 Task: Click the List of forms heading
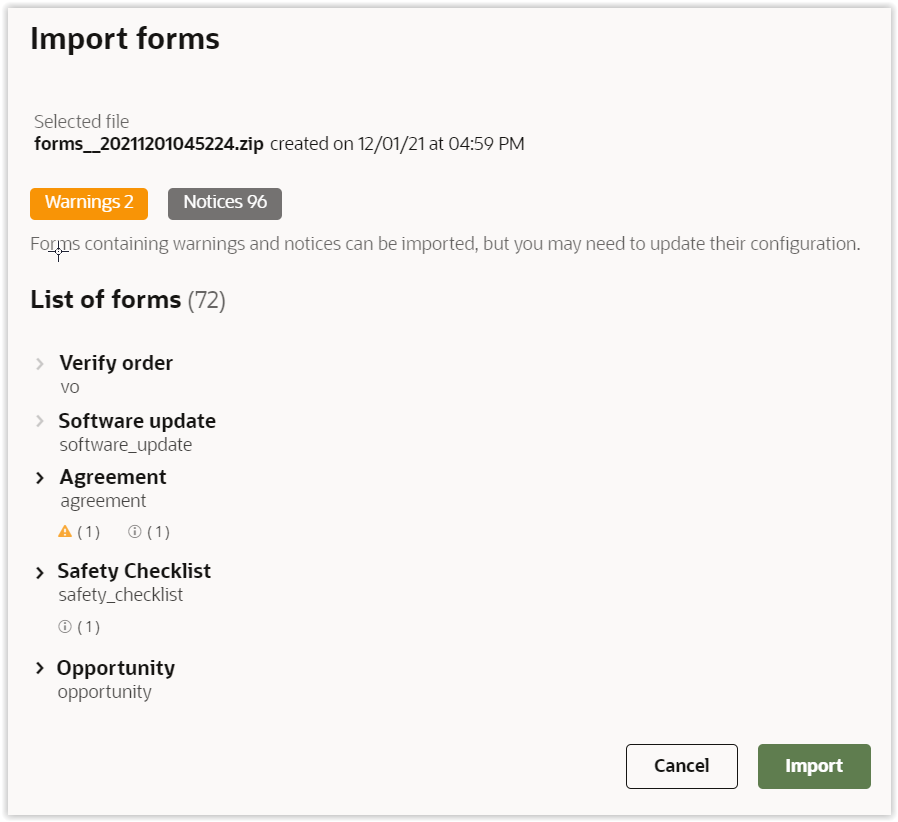point(106,299)
